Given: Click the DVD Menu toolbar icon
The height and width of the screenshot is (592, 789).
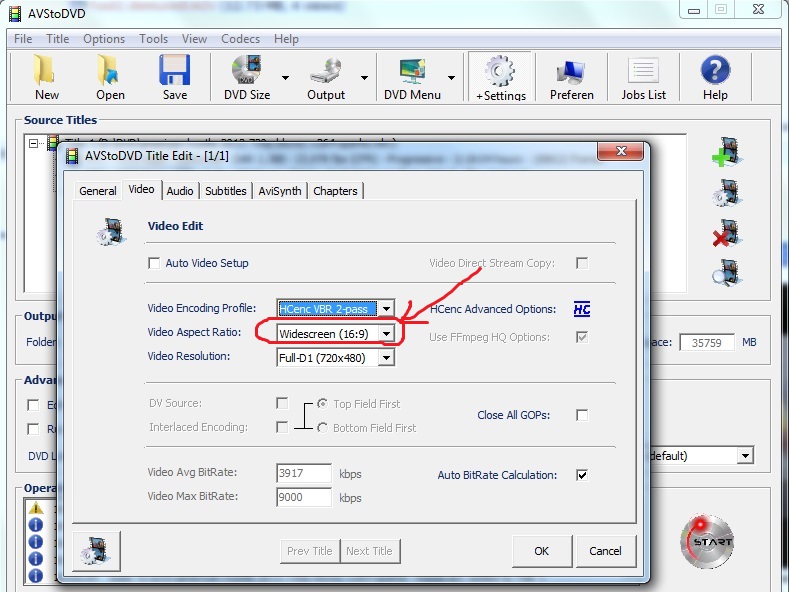Looking at the screenshot, I should click(x=412, y=78).
